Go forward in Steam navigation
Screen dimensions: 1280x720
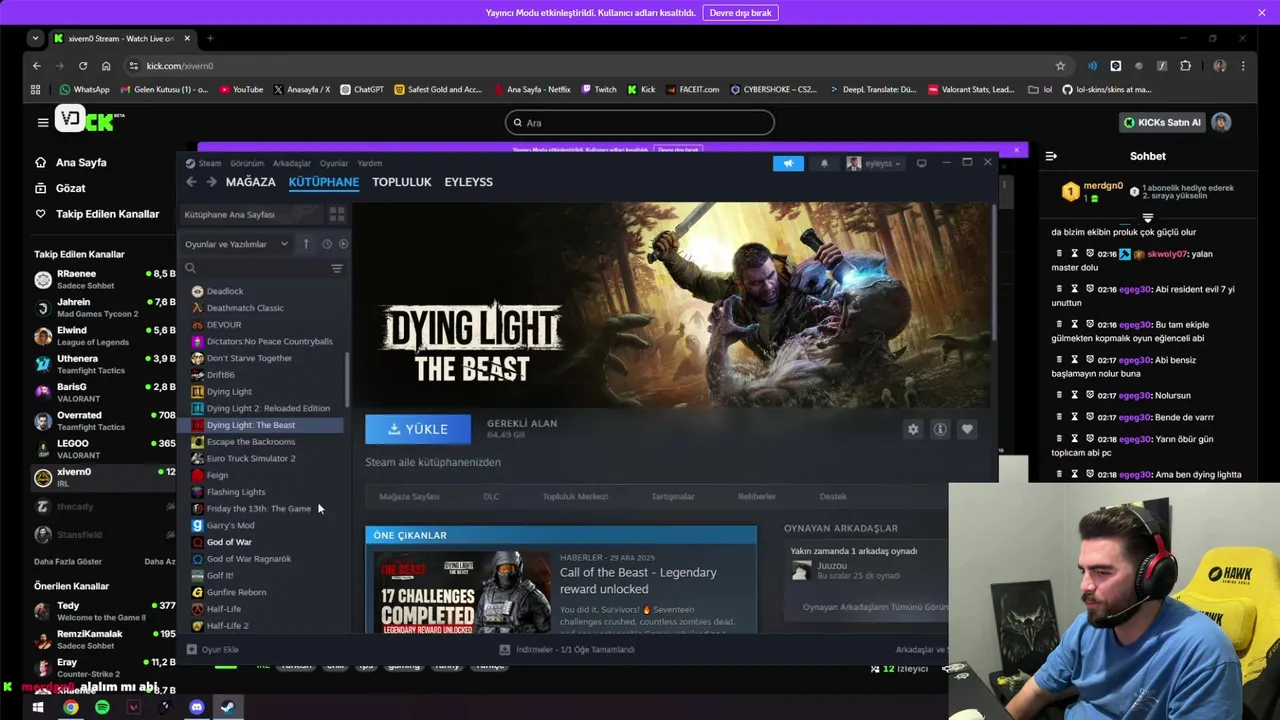point(211,182)
